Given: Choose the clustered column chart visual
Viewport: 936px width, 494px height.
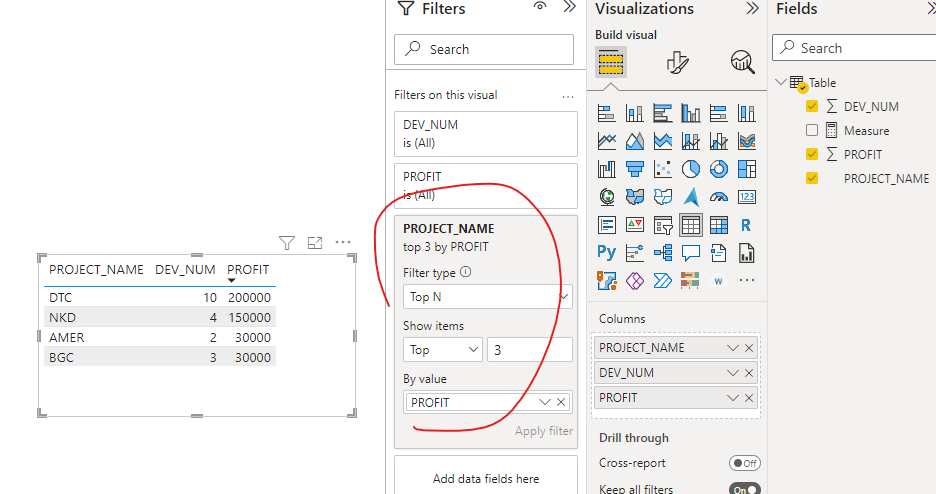Looking at the screenshot, I should 691,113.
